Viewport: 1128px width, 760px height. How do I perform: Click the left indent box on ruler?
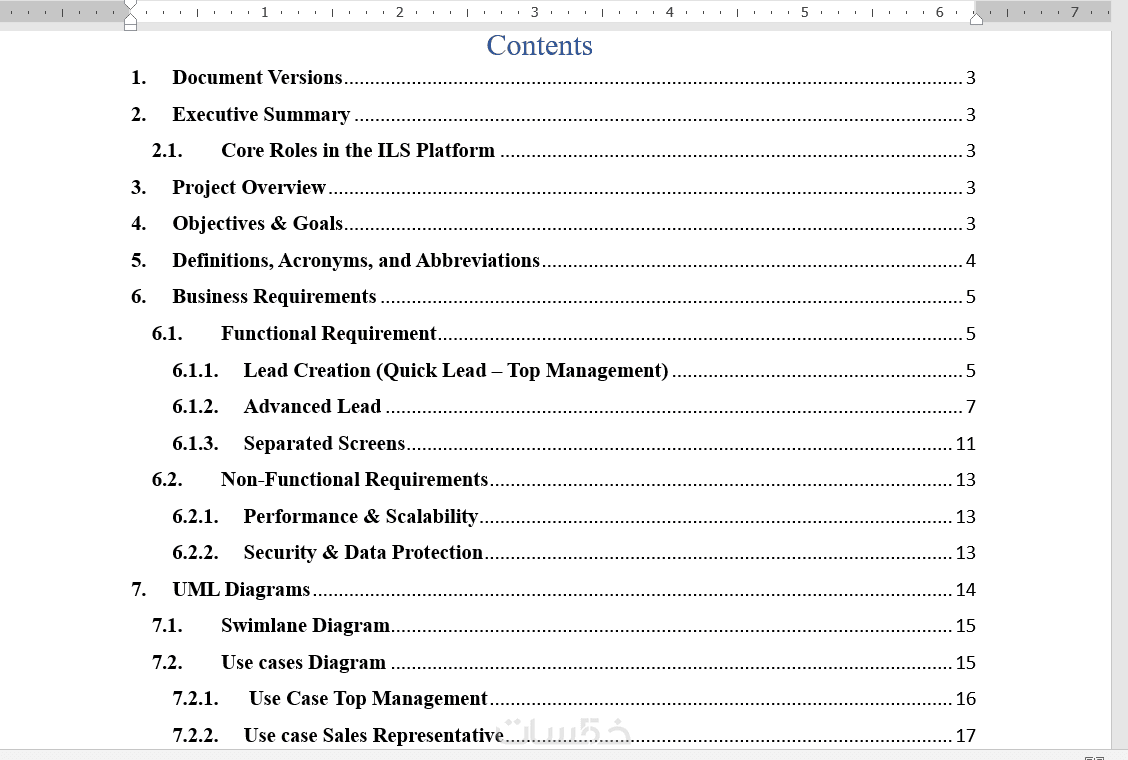[x=130, y=26]
